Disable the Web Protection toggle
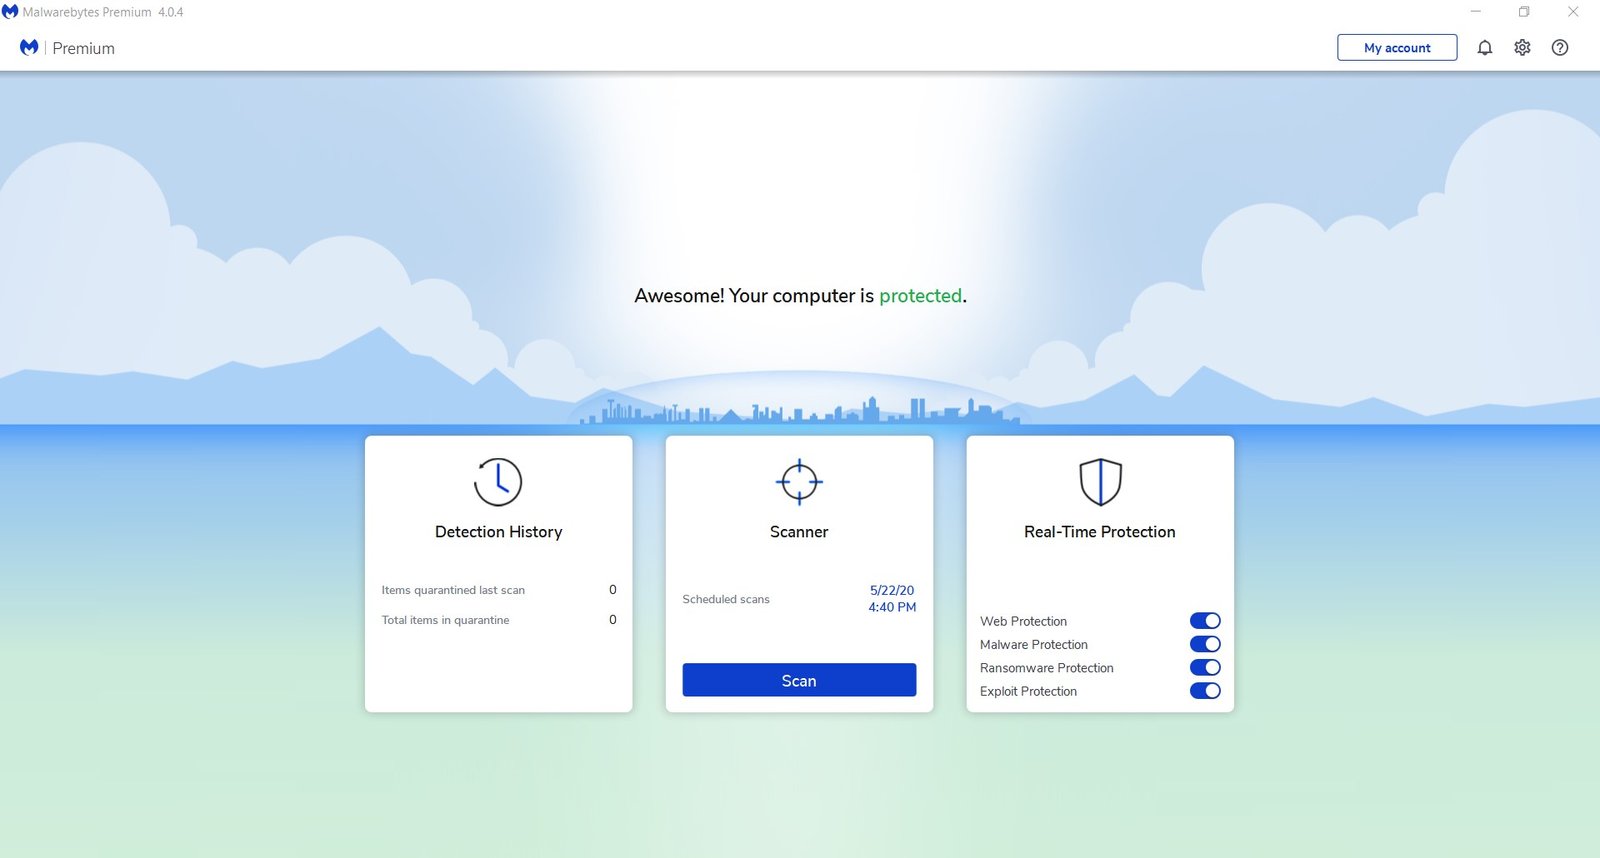The image size is (1600, 858). coord(1204,621)
